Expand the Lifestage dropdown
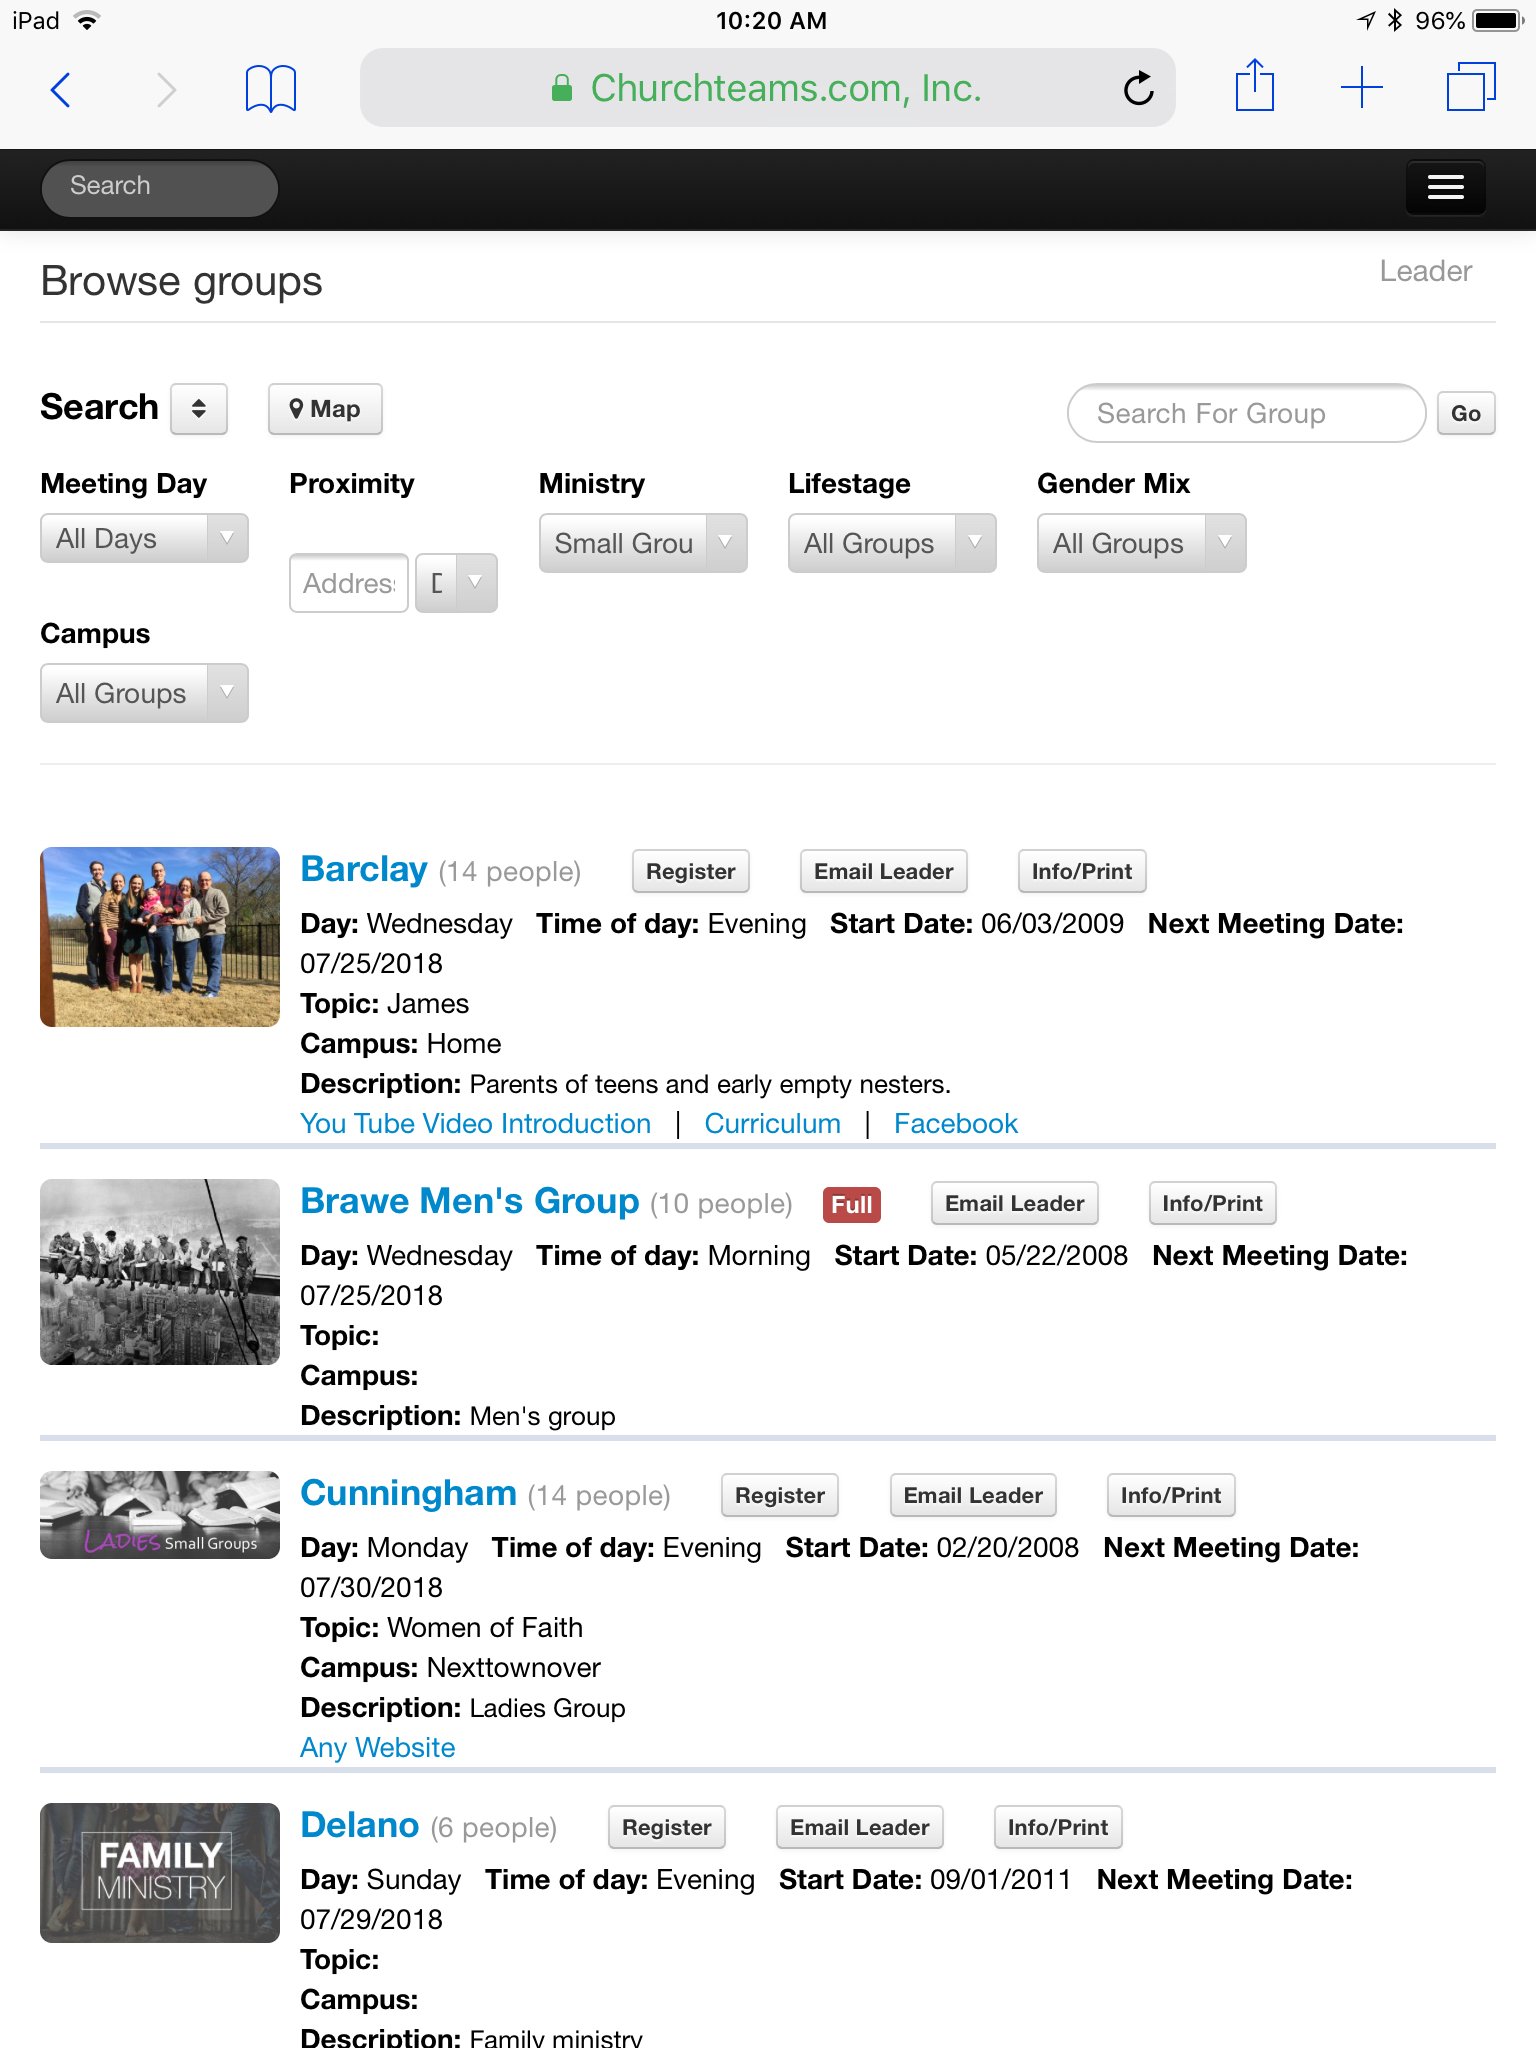This screenshot has height=2048, width=1536. [892, 543]
